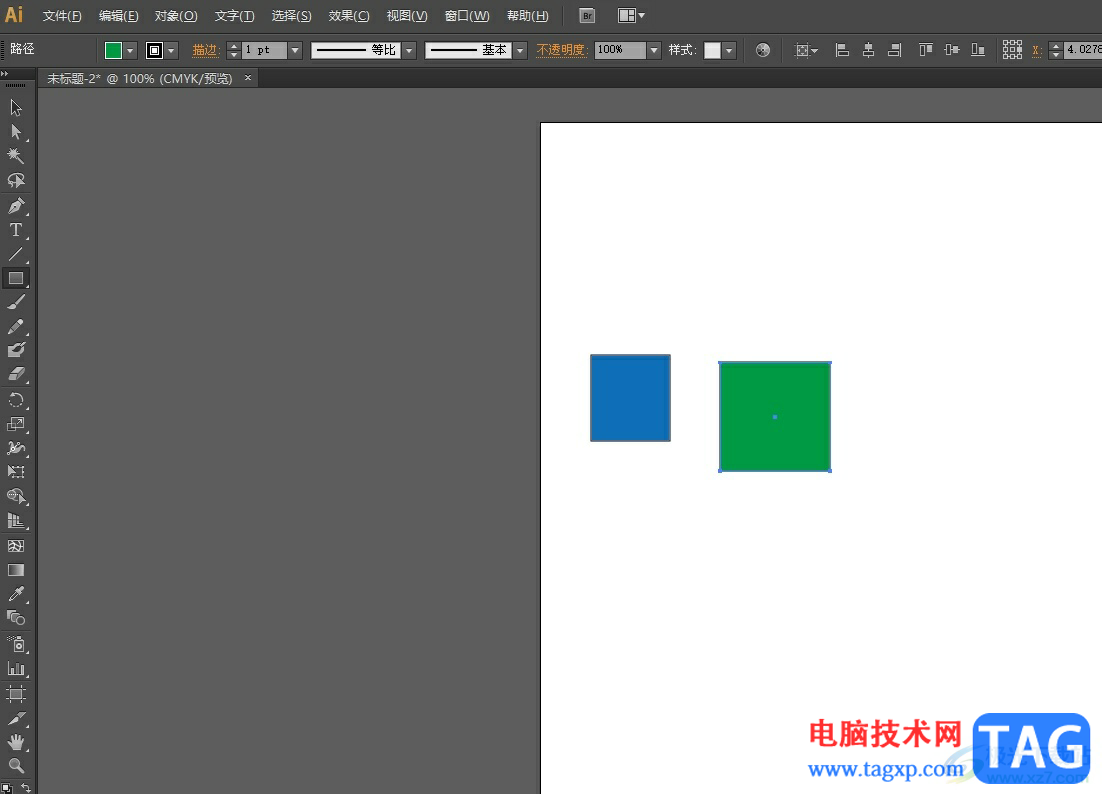This screenshot has width=1102, height=794.
Task: Select the Direct Selection tool
Action: (x=16, y=132)
